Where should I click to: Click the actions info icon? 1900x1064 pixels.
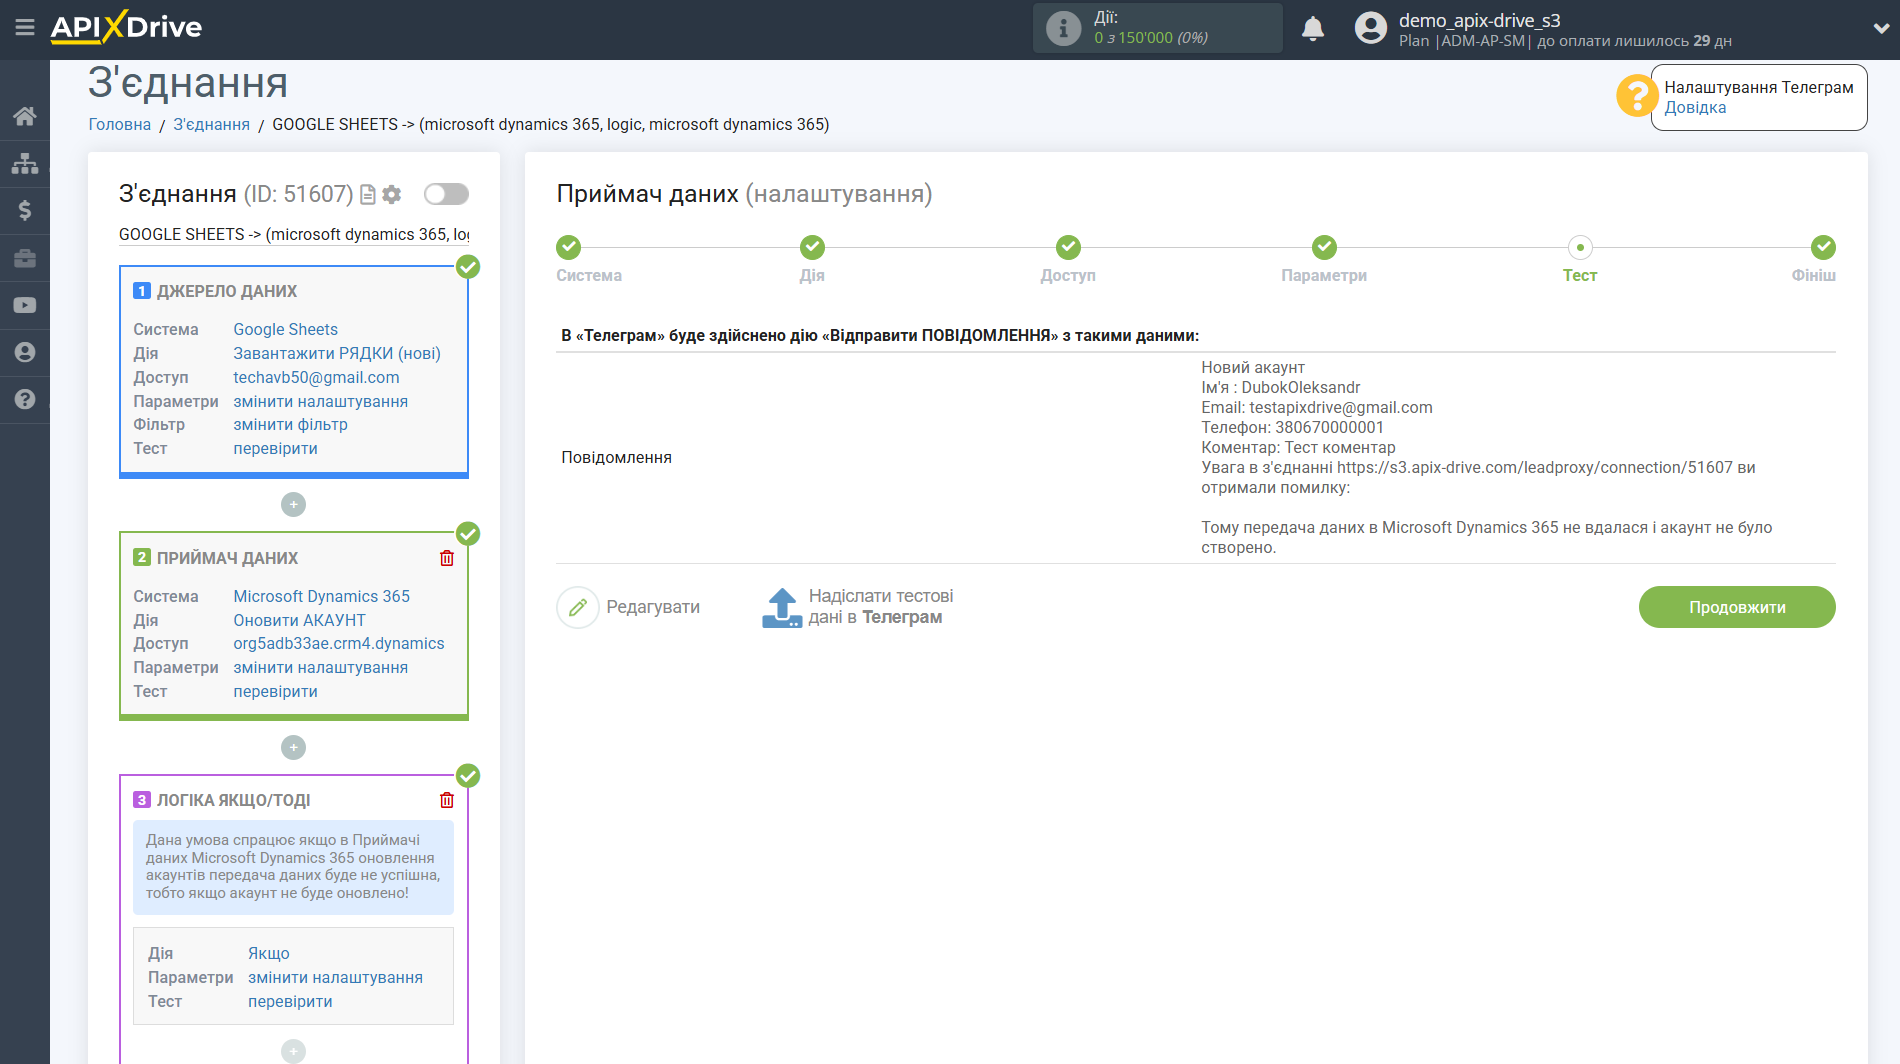(1063, 28)
